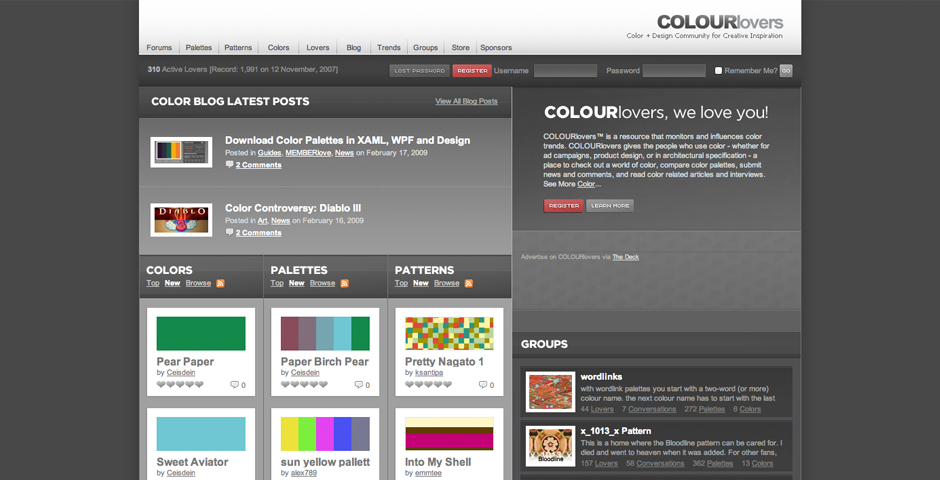Click the COLOURlovers logo in the header

point(719,23)
